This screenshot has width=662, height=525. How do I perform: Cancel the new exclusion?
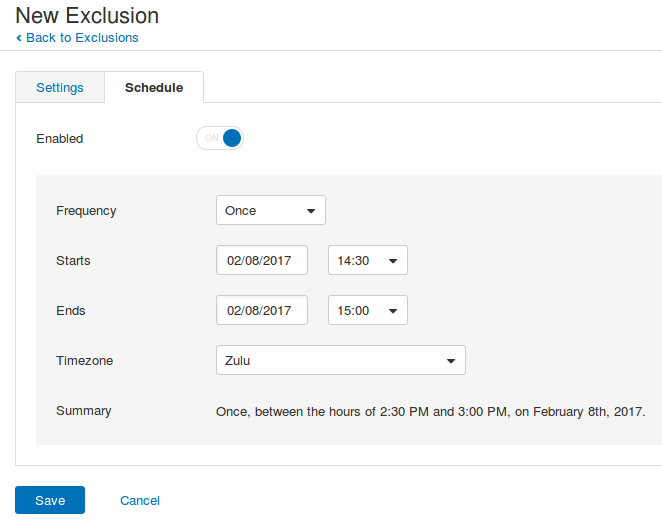click(x=140, y=501)
